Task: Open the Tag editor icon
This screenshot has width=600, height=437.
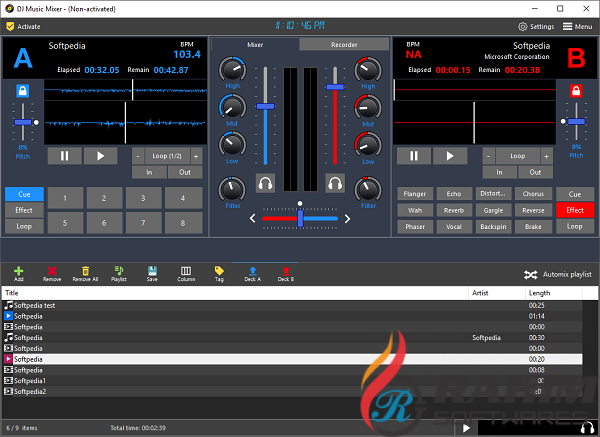Action: 219,273
